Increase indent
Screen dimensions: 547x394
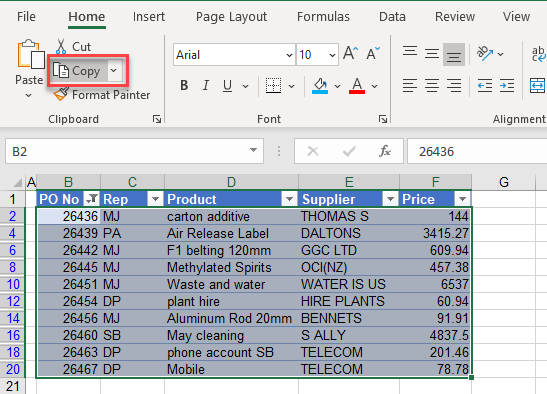(507, 86)
